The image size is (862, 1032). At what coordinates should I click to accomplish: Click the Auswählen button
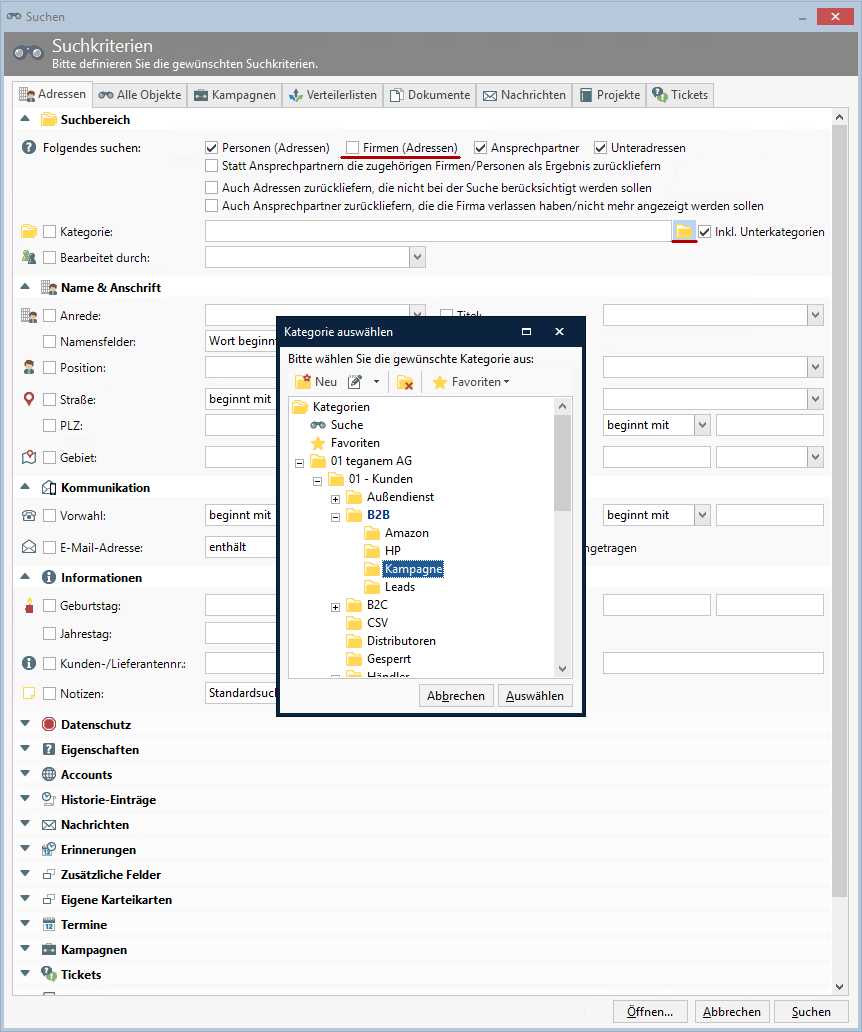pyautogui.click(x=535, y=696)
